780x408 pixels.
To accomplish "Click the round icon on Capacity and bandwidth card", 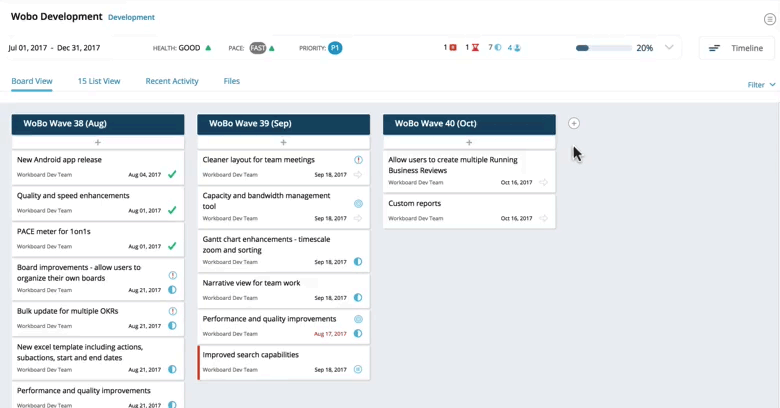I will pyautogui.click(x=358, y=204).
